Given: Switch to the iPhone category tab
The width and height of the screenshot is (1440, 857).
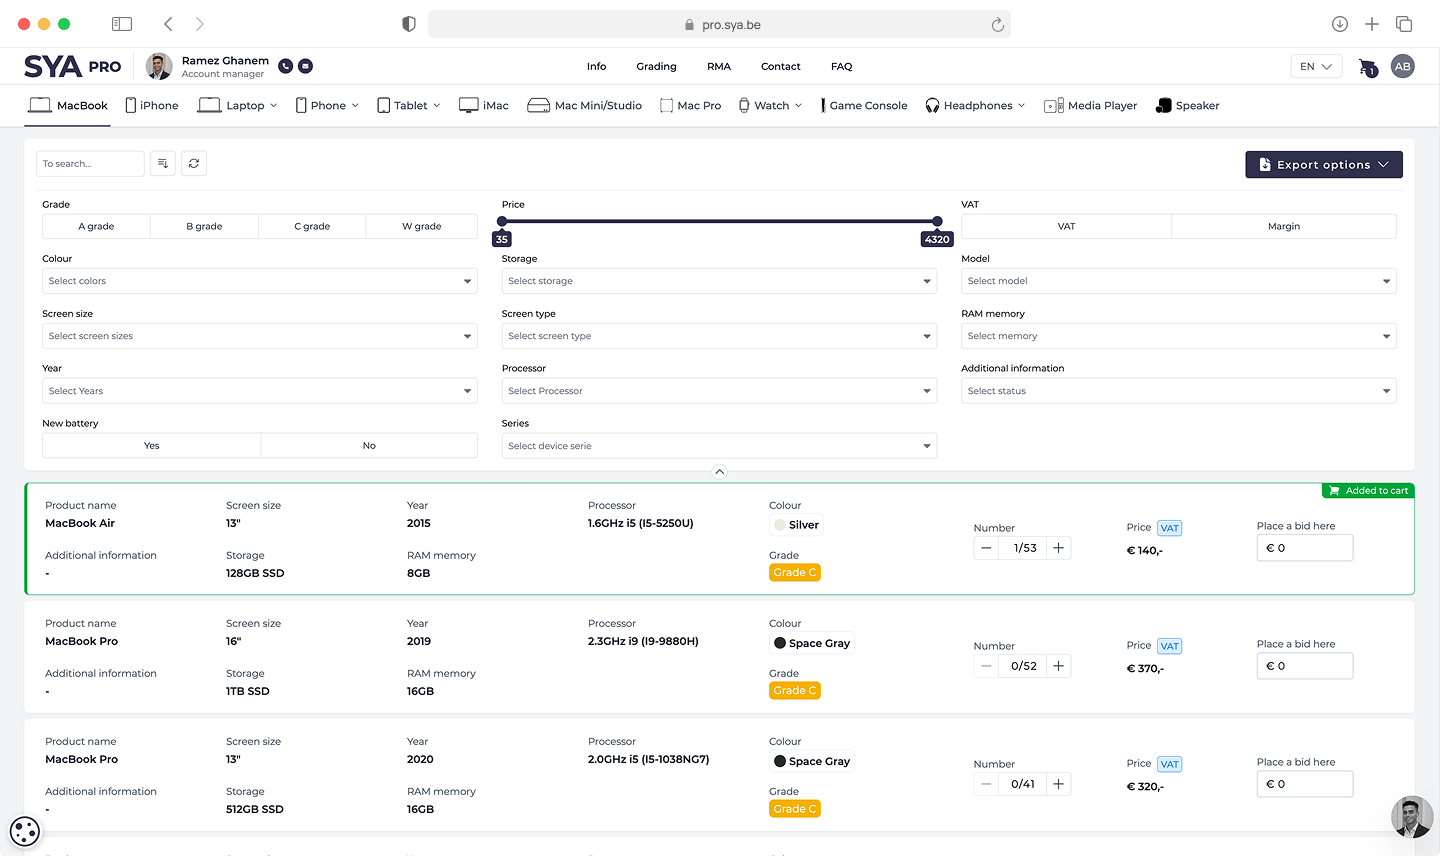Looking at the screenshot, I should point(152,106).
